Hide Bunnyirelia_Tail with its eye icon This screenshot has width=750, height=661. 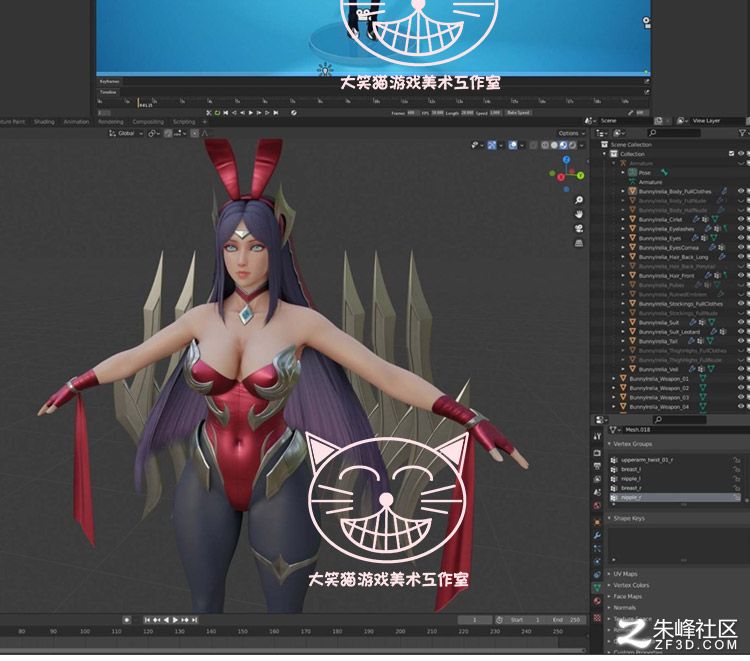coord(741,341)
